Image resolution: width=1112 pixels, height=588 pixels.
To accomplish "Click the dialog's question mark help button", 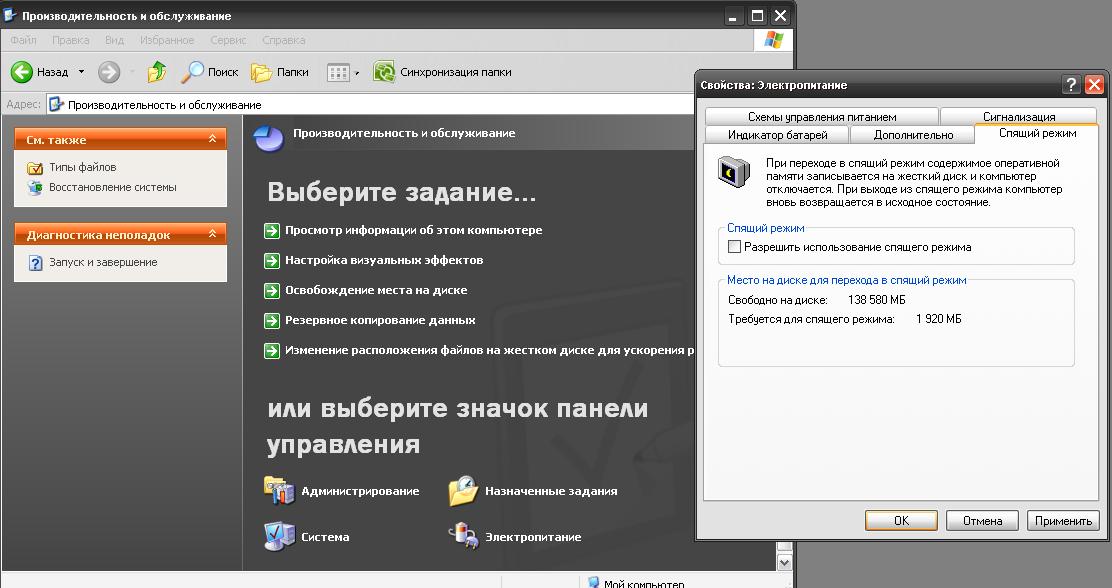I will pyautogui.click(x=1071, y=85).
